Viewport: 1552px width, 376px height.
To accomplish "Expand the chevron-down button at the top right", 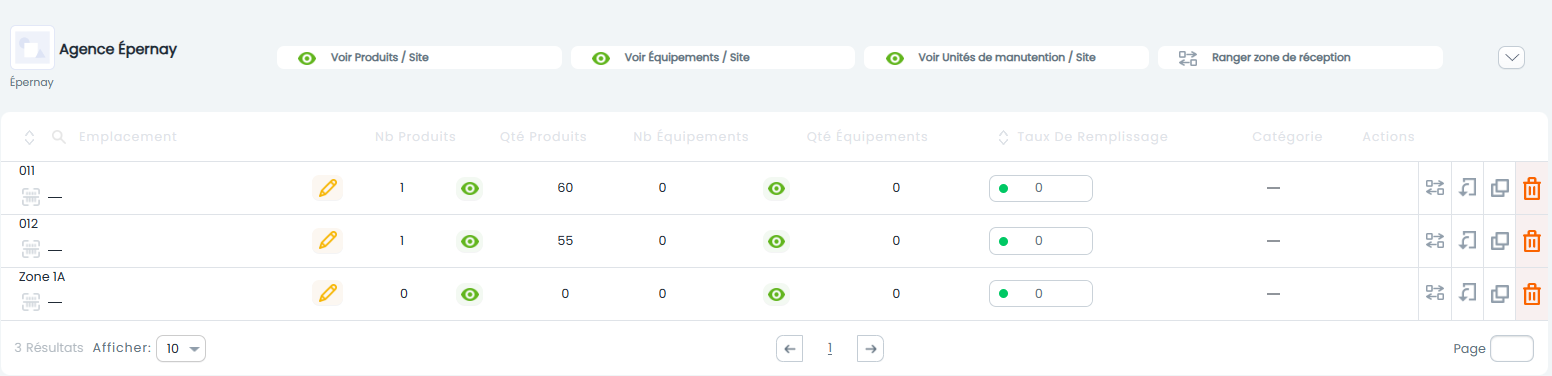I will point(1511,58).
